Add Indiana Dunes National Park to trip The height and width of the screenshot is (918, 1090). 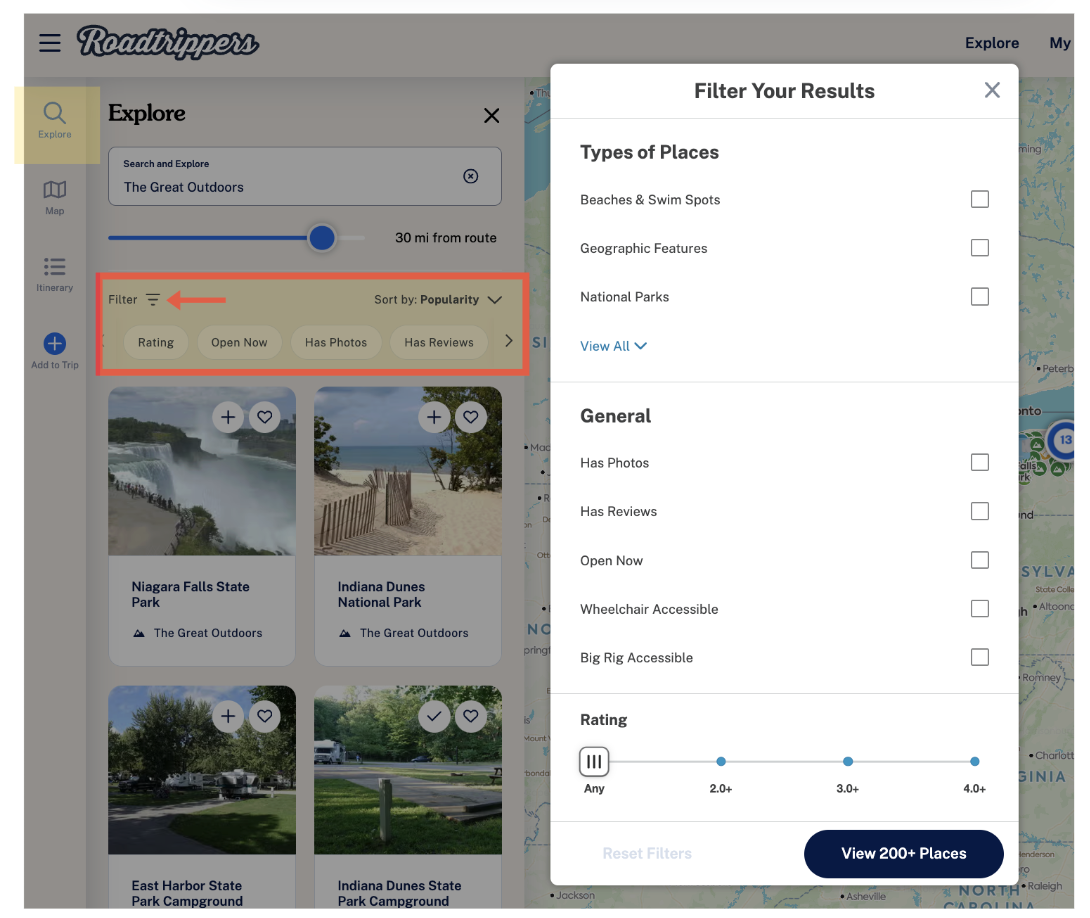pyautogui.click(x=434, y=417)
